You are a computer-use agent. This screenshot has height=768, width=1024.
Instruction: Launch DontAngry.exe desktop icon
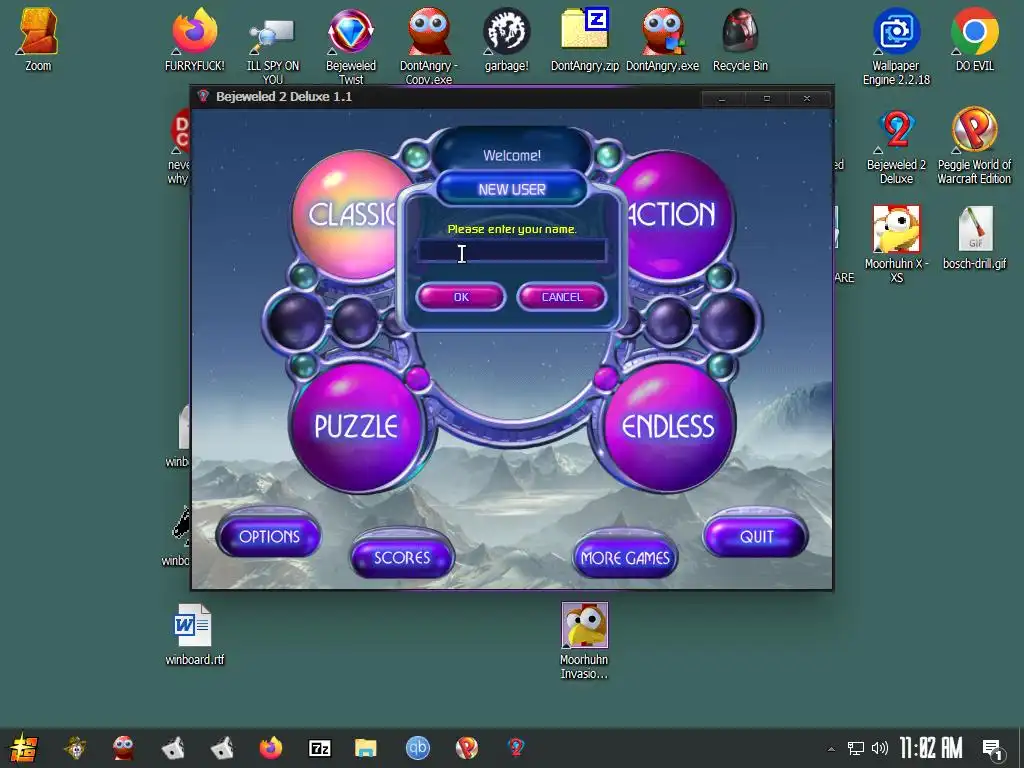click(x=662, y=39)
